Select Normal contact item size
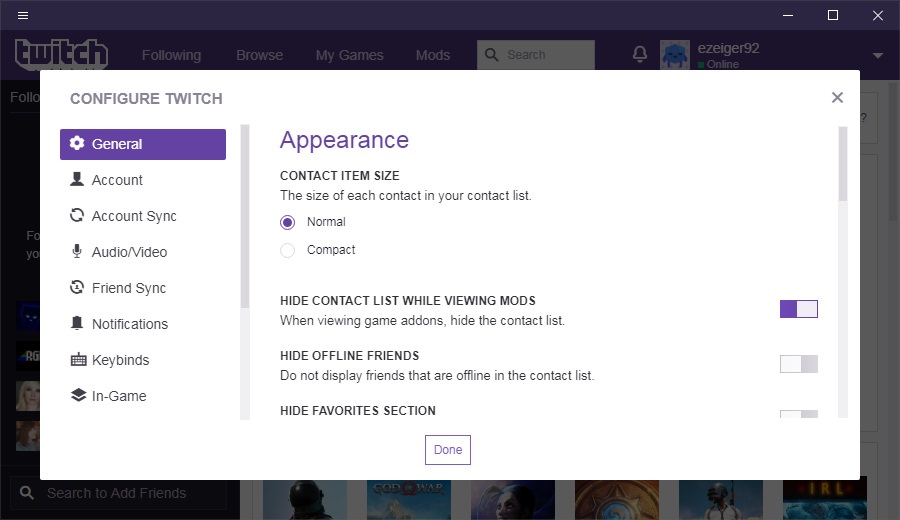This screenshot has width=900, height=520. 288,222
